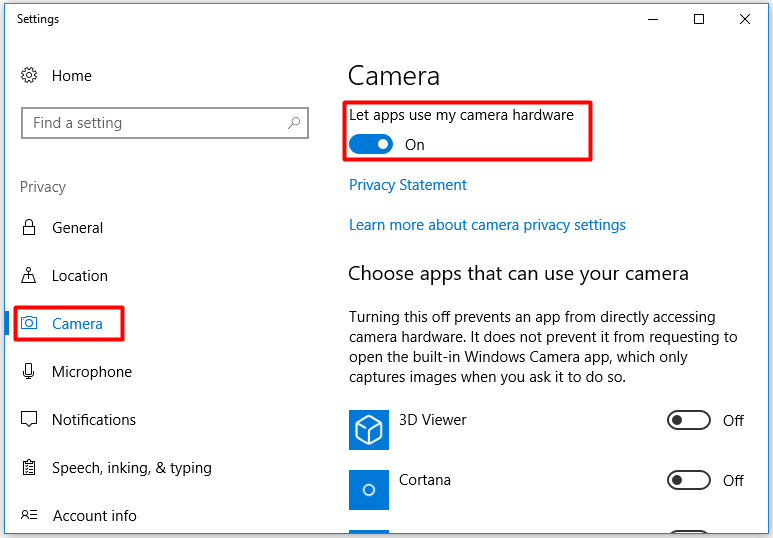Open General privacy settings
Image resolution: width=773 pixels, height=538 pixels.
pos(77,228)
